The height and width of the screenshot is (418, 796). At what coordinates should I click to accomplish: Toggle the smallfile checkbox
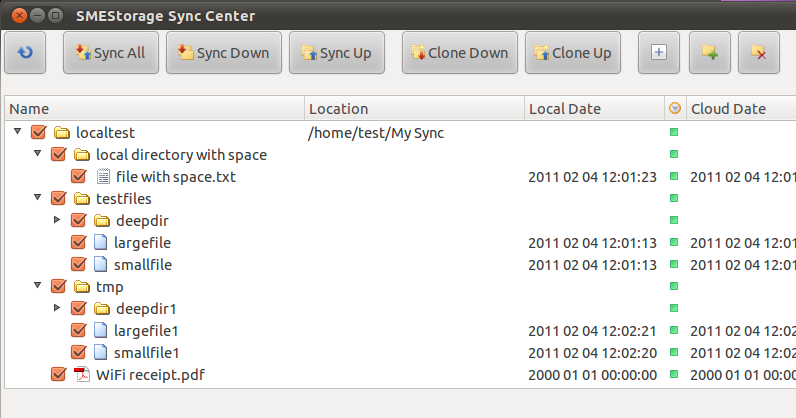click(x=78, y=265)
